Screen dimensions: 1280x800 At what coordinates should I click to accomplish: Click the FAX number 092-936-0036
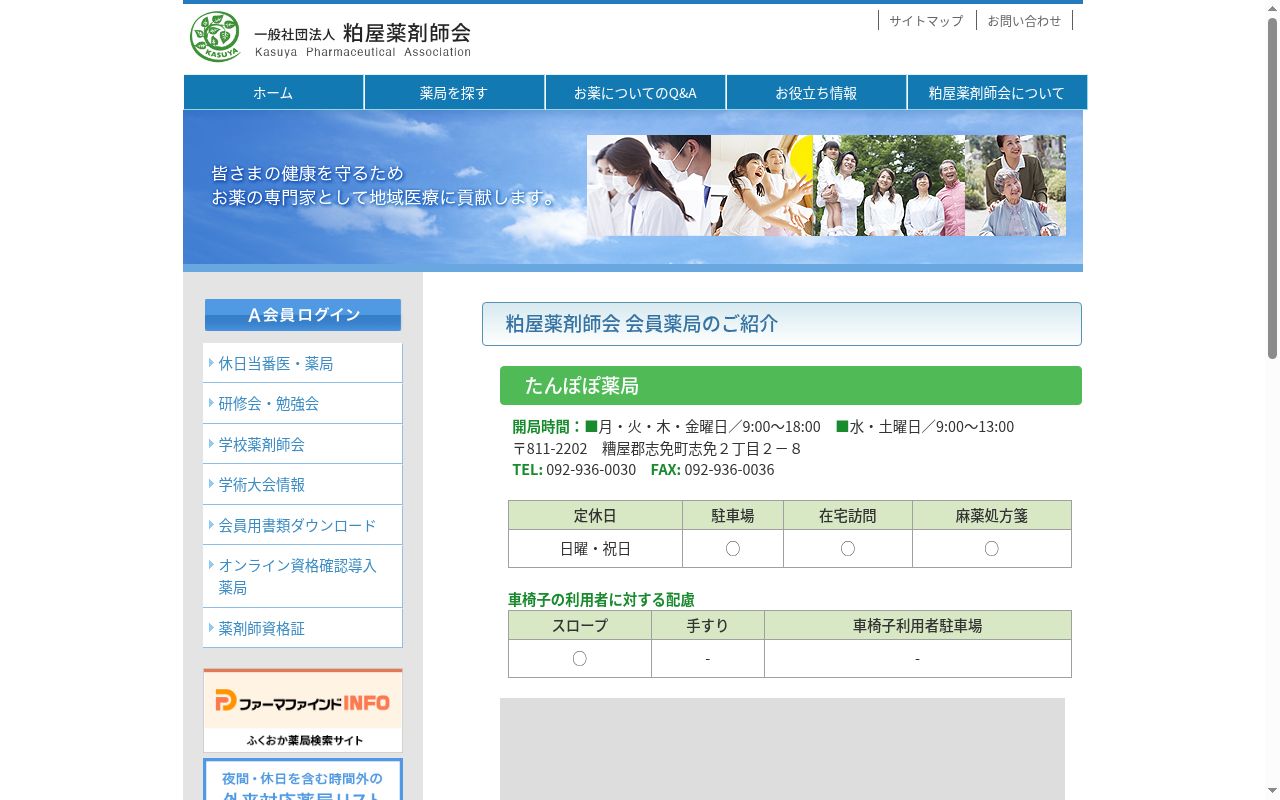click(729, 469)
